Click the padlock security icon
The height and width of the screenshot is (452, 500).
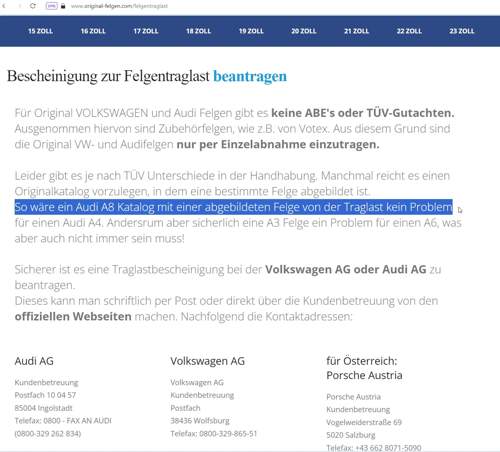tap(63, 6)
